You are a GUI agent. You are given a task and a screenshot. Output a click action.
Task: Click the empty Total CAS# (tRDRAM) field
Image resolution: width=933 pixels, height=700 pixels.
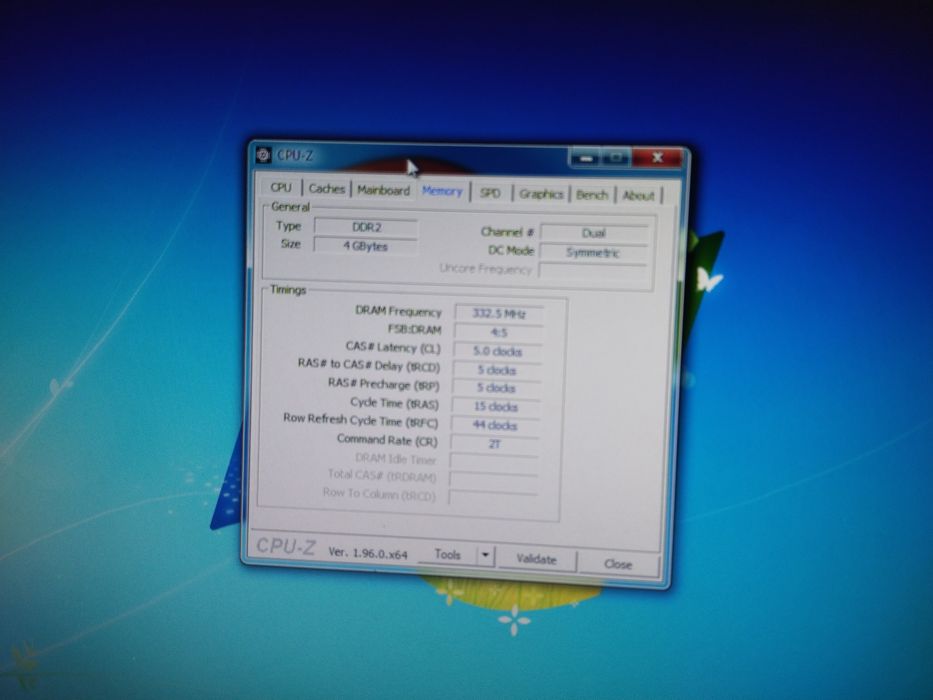[493, 479]
